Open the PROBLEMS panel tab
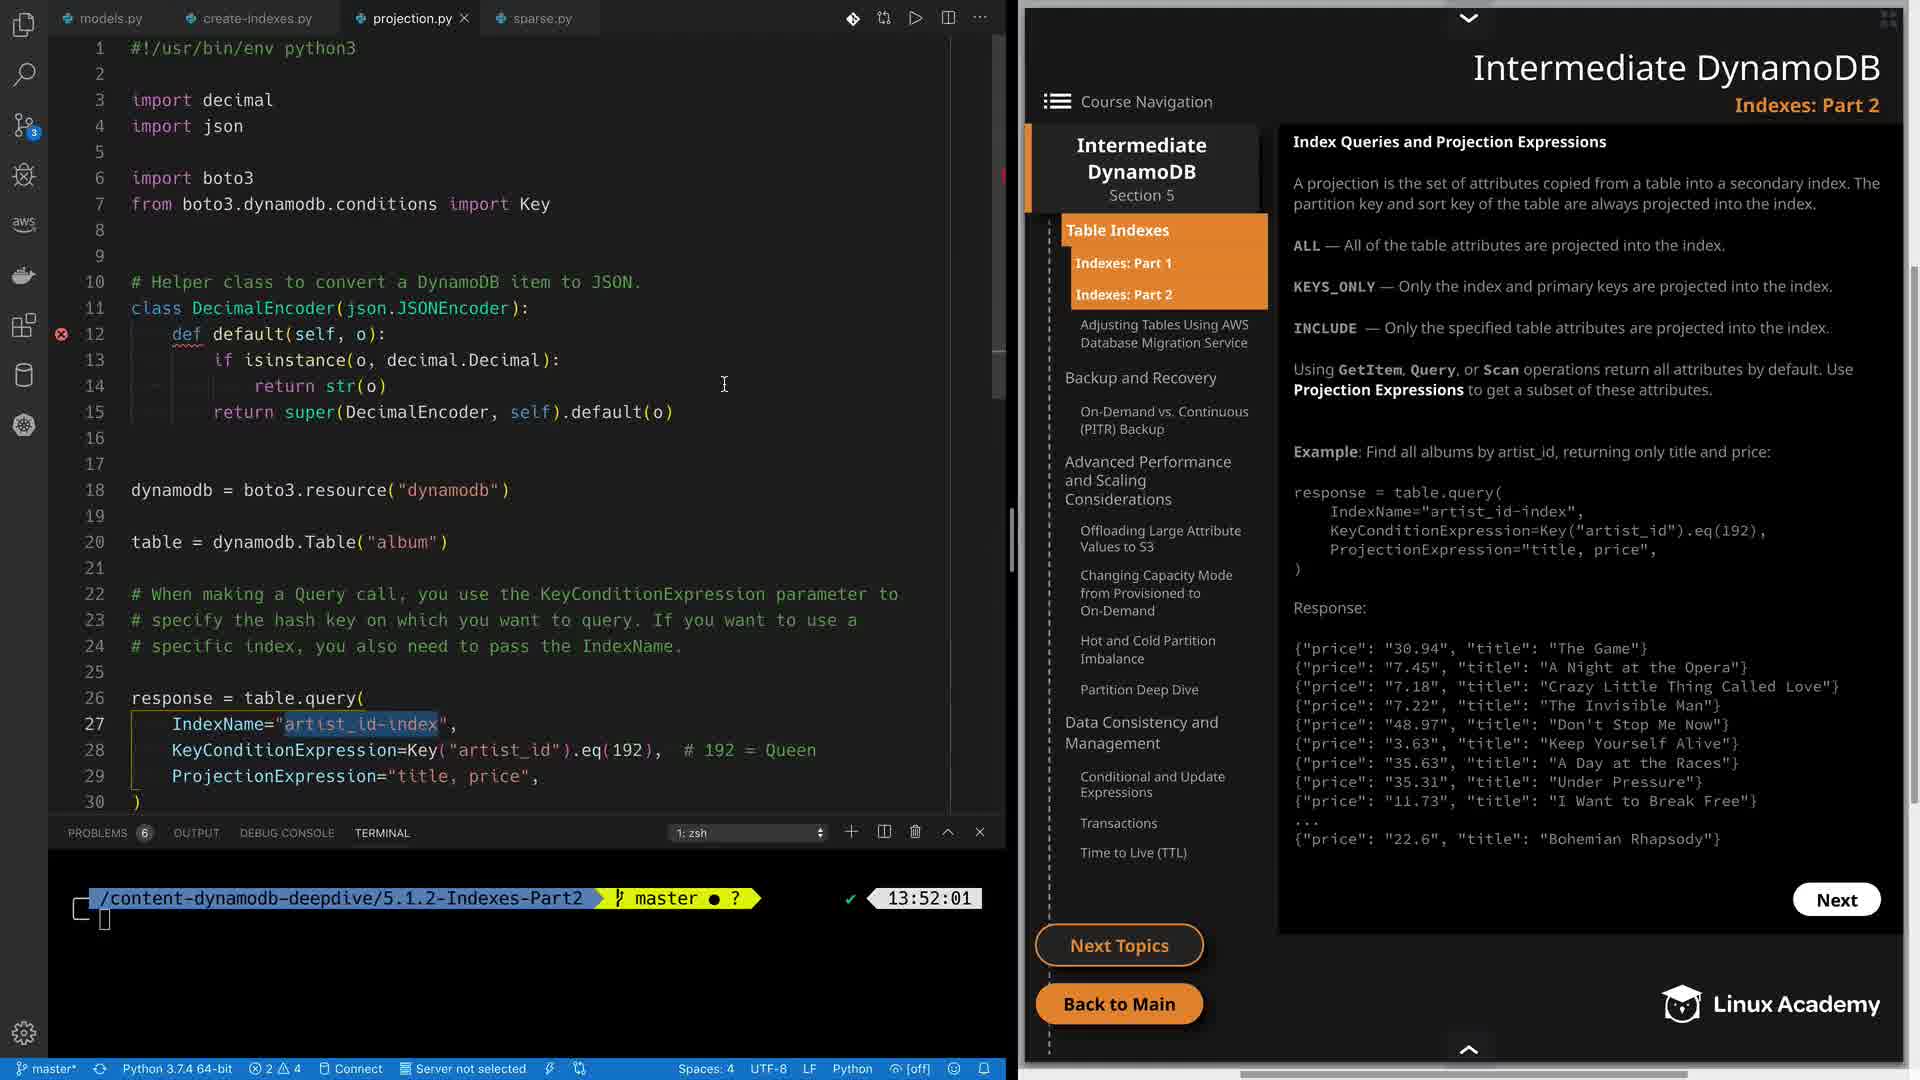This screenshot has height=1080, width=1920. [x=98, y=832]
